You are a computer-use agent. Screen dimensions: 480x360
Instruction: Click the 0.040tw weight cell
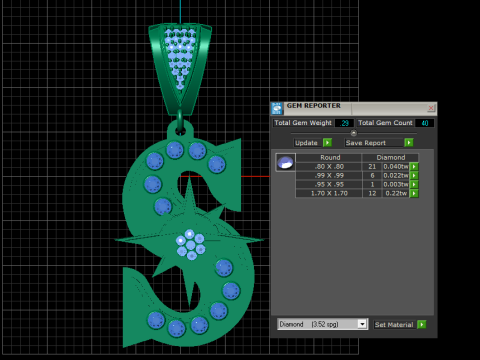coord(396,166)
